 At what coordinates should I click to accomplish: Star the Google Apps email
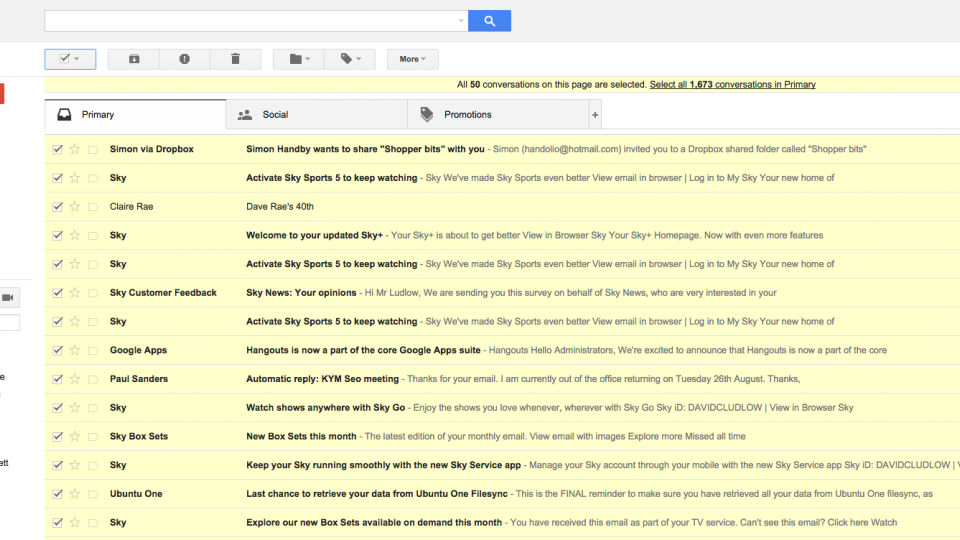tap(75, 350)
